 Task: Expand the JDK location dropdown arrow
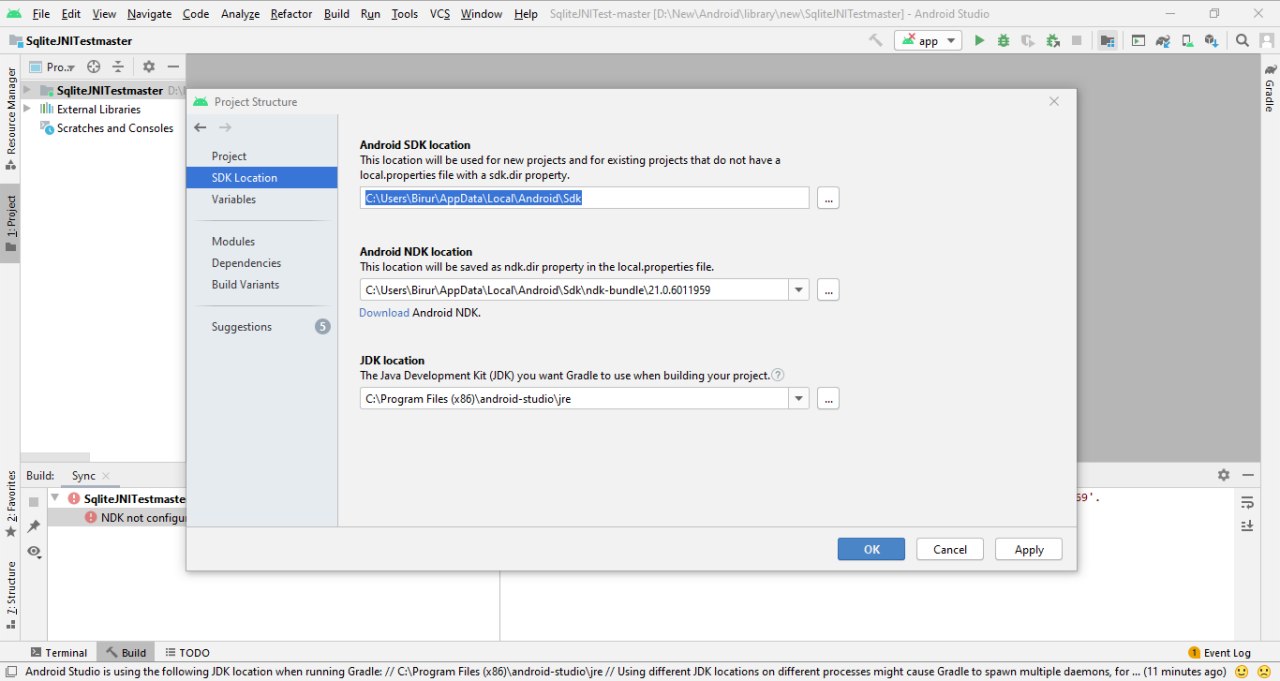coord(799,398)
